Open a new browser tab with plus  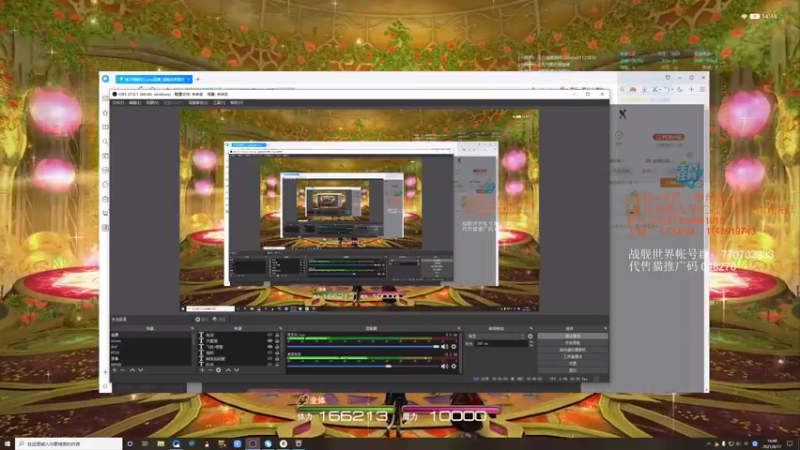(x=198, y=79)
